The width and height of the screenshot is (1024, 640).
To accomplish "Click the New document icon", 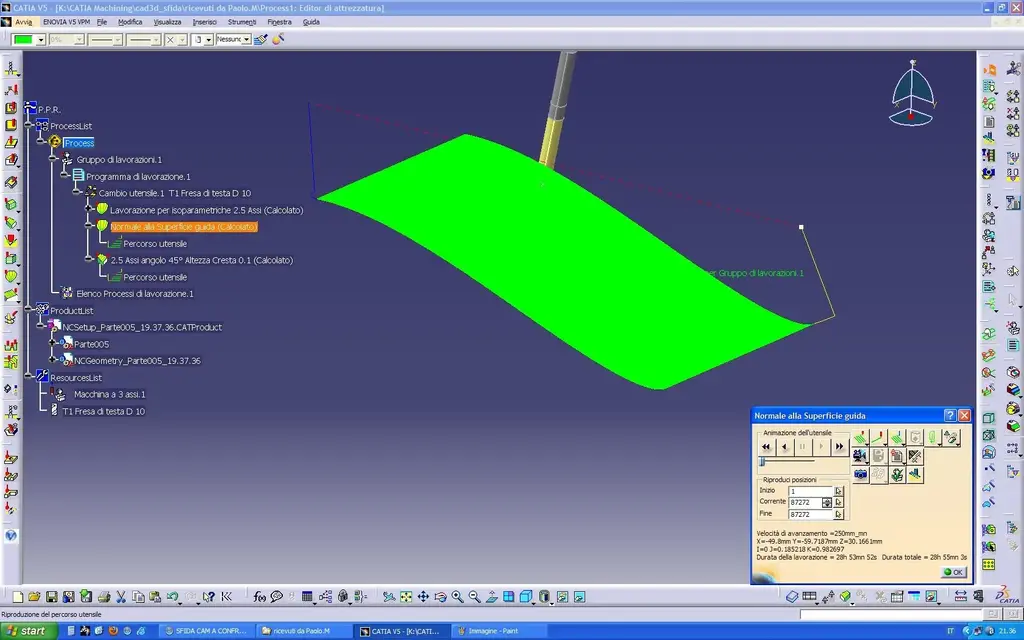I will click(x=19, y=597).
